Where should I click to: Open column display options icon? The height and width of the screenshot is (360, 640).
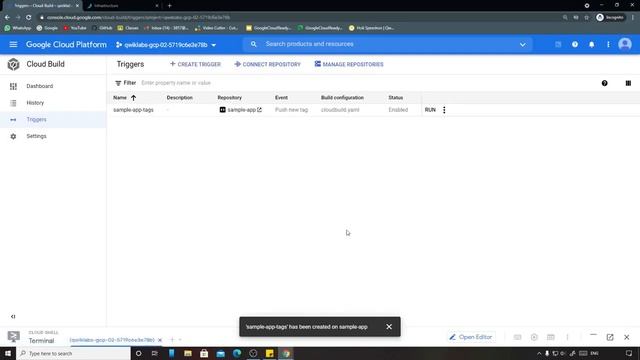(628, 83)
